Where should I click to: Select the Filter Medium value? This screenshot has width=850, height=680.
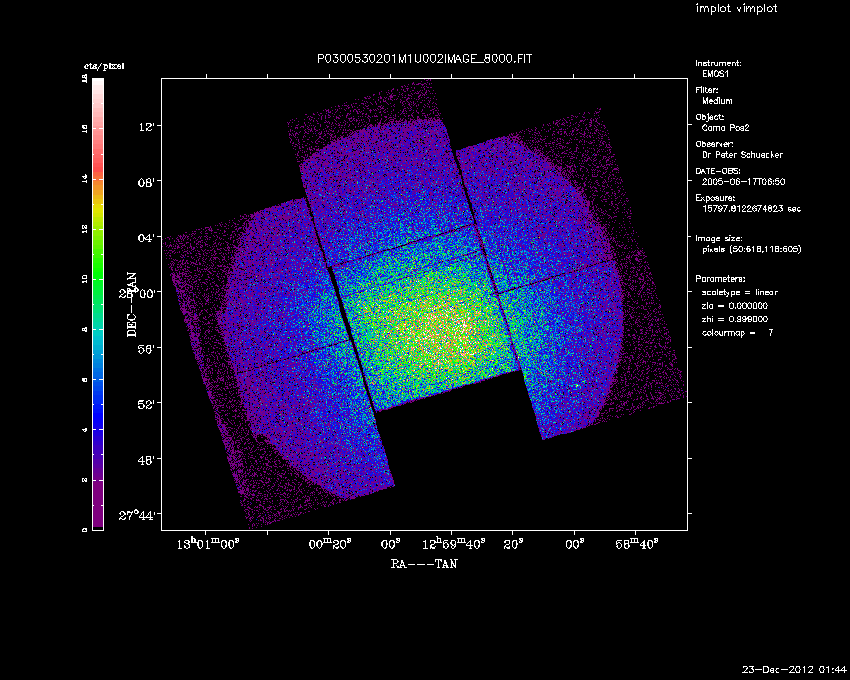tap(717, 101)
